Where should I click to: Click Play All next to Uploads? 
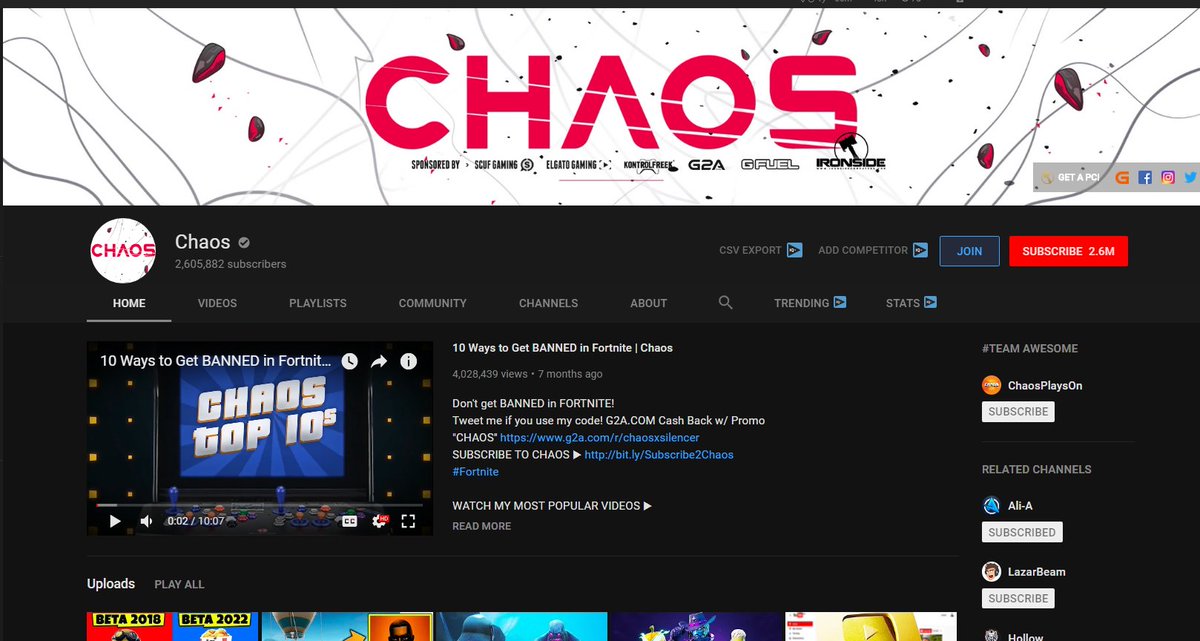pos(179,584)
